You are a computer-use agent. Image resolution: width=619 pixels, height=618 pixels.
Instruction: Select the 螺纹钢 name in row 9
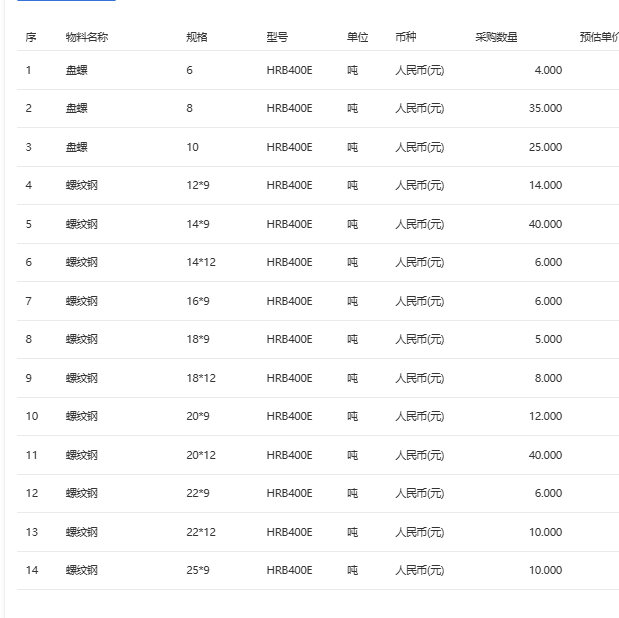[x=82, y=378]
